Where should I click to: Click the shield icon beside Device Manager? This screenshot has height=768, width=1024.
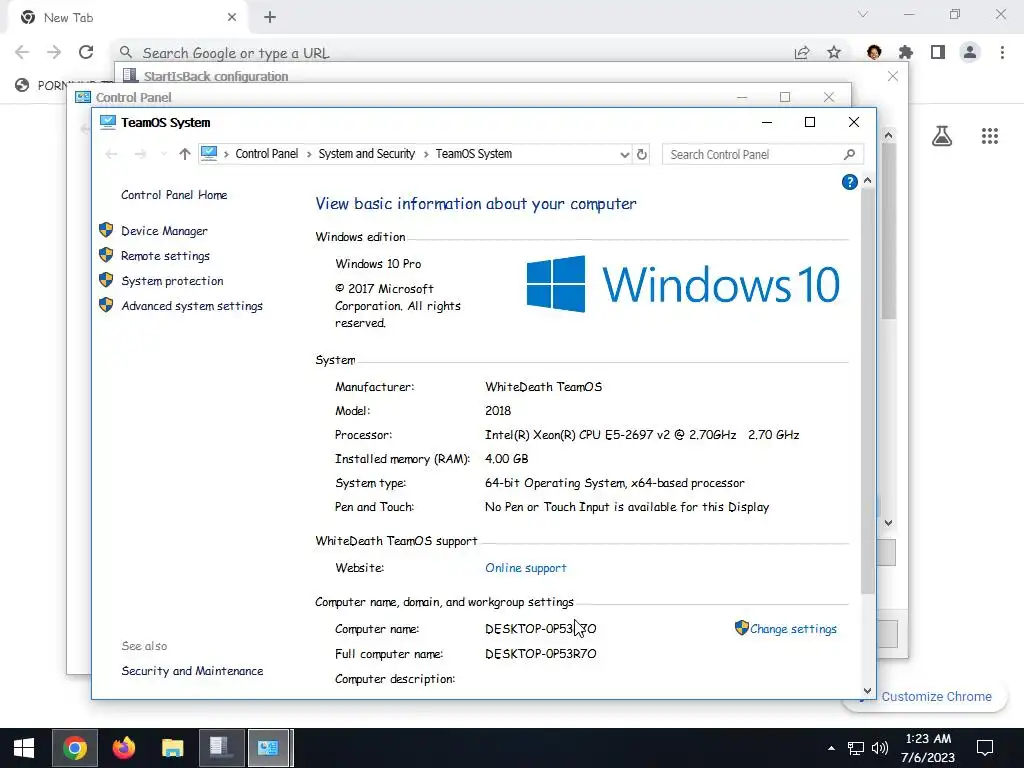[x=106, y=230]
